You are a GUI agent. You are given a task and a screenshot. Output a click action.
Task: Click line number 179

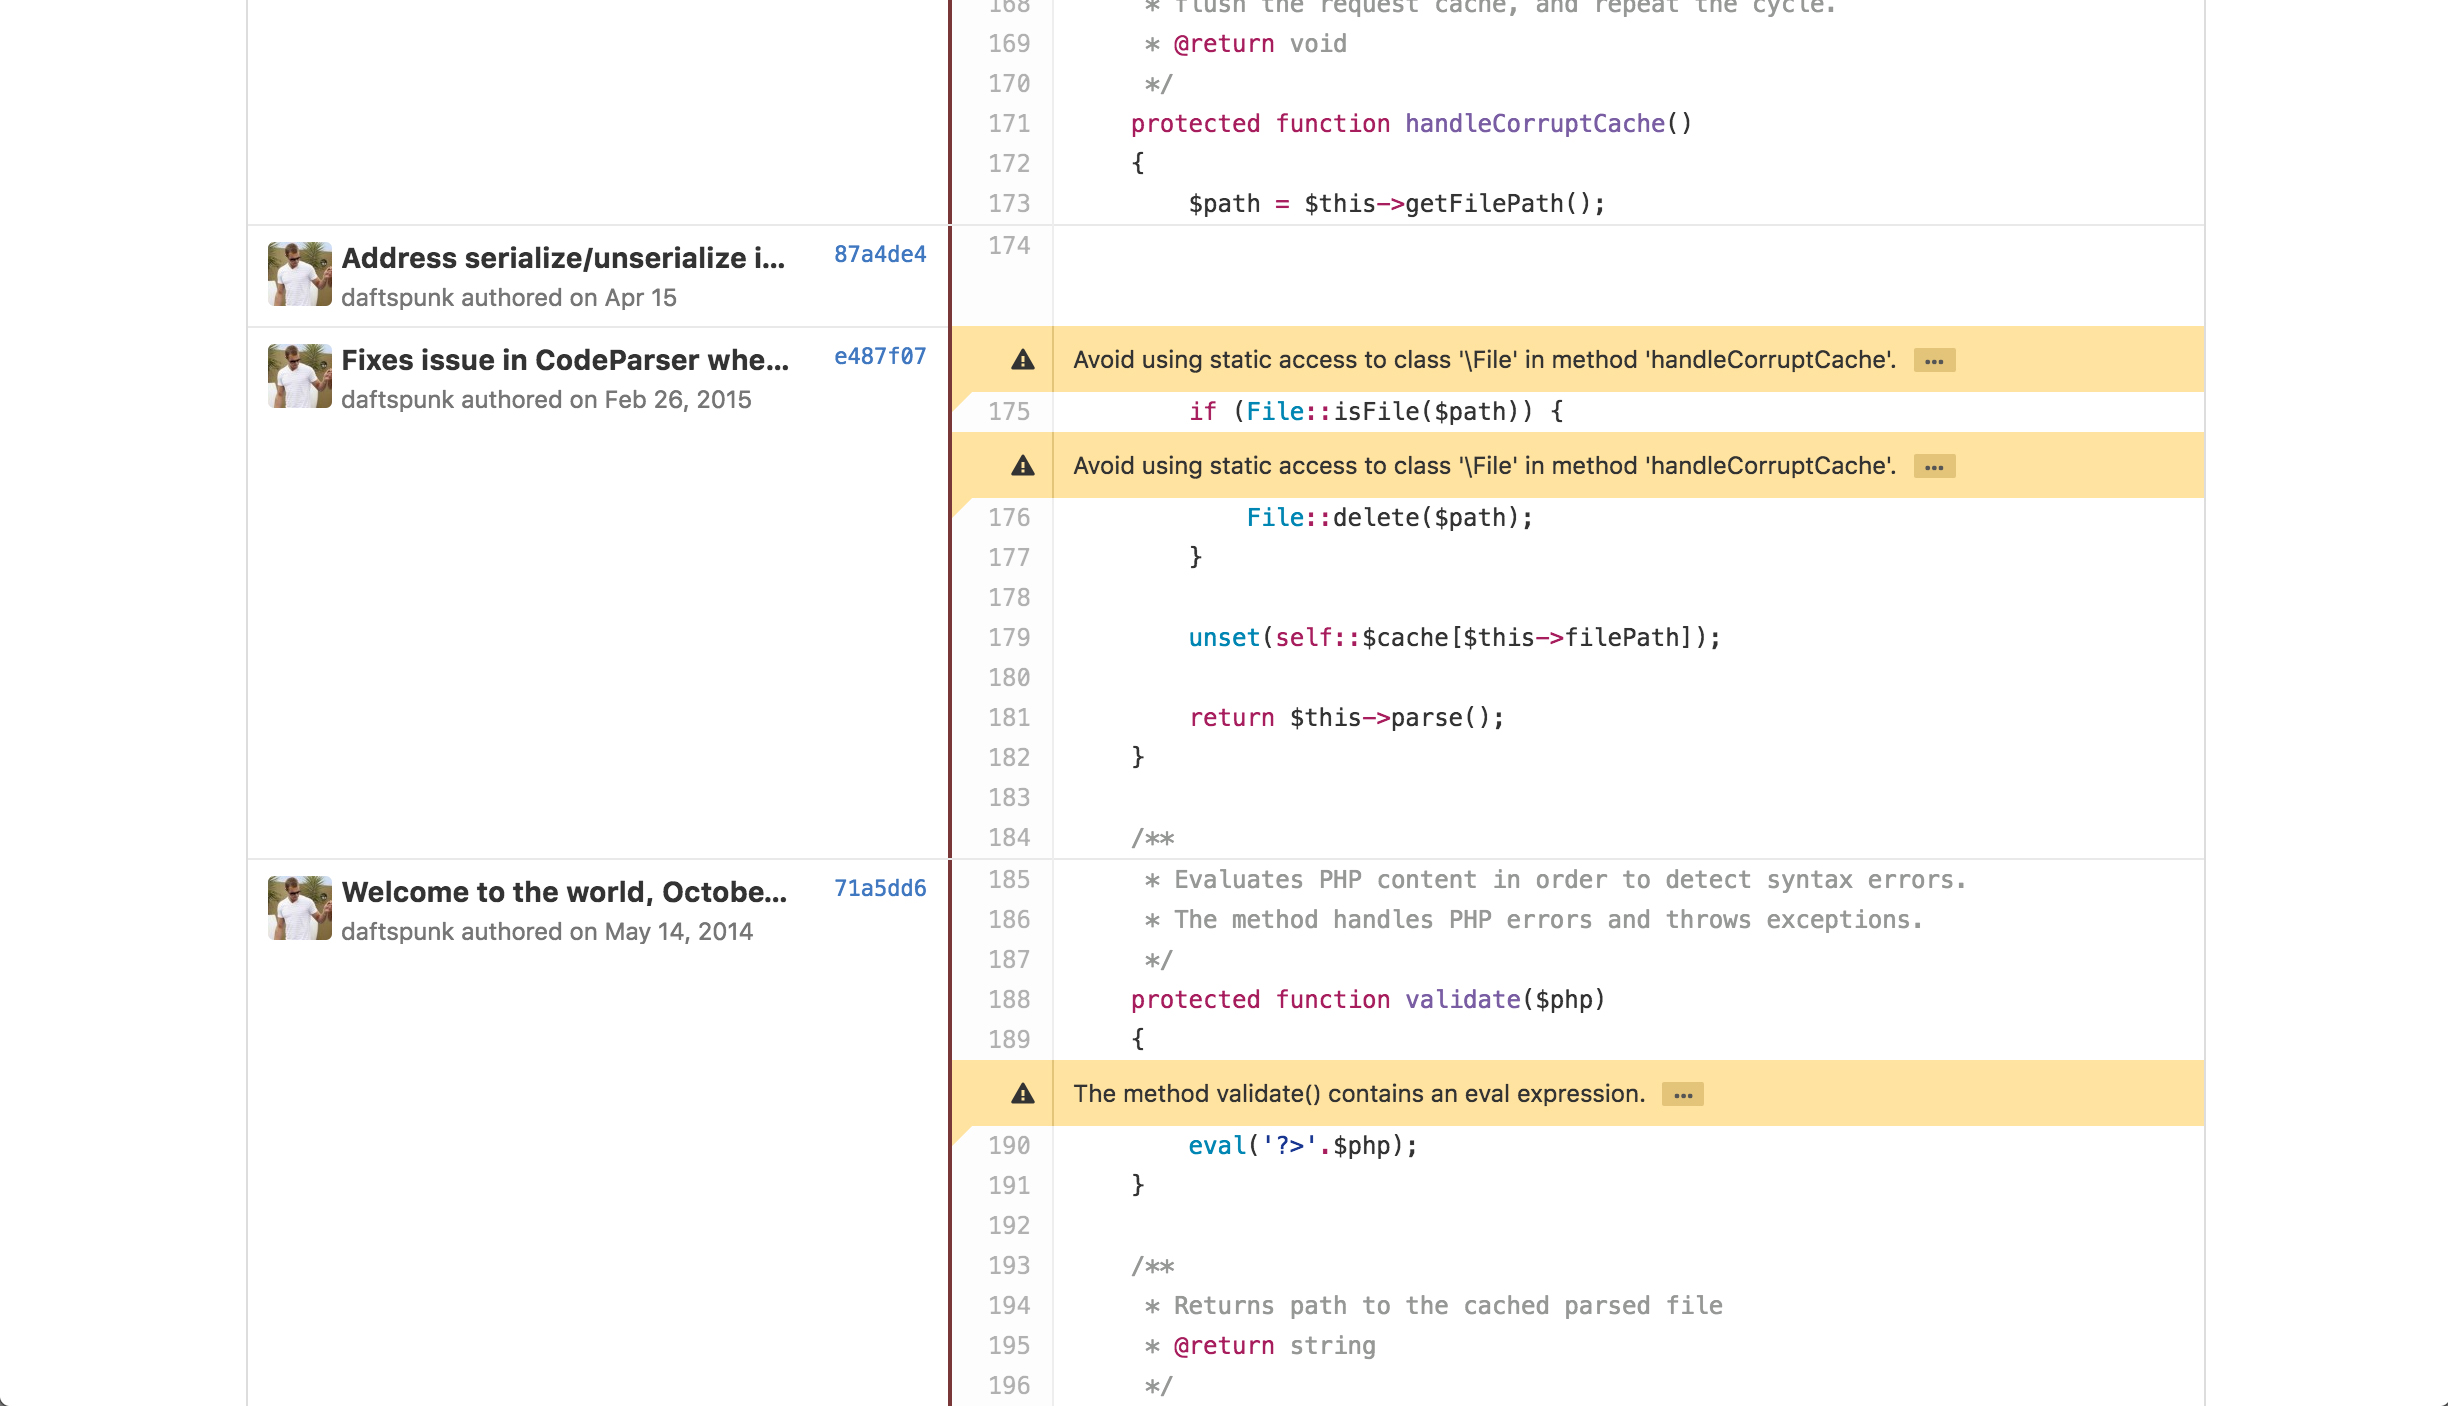click(1009, 638)
